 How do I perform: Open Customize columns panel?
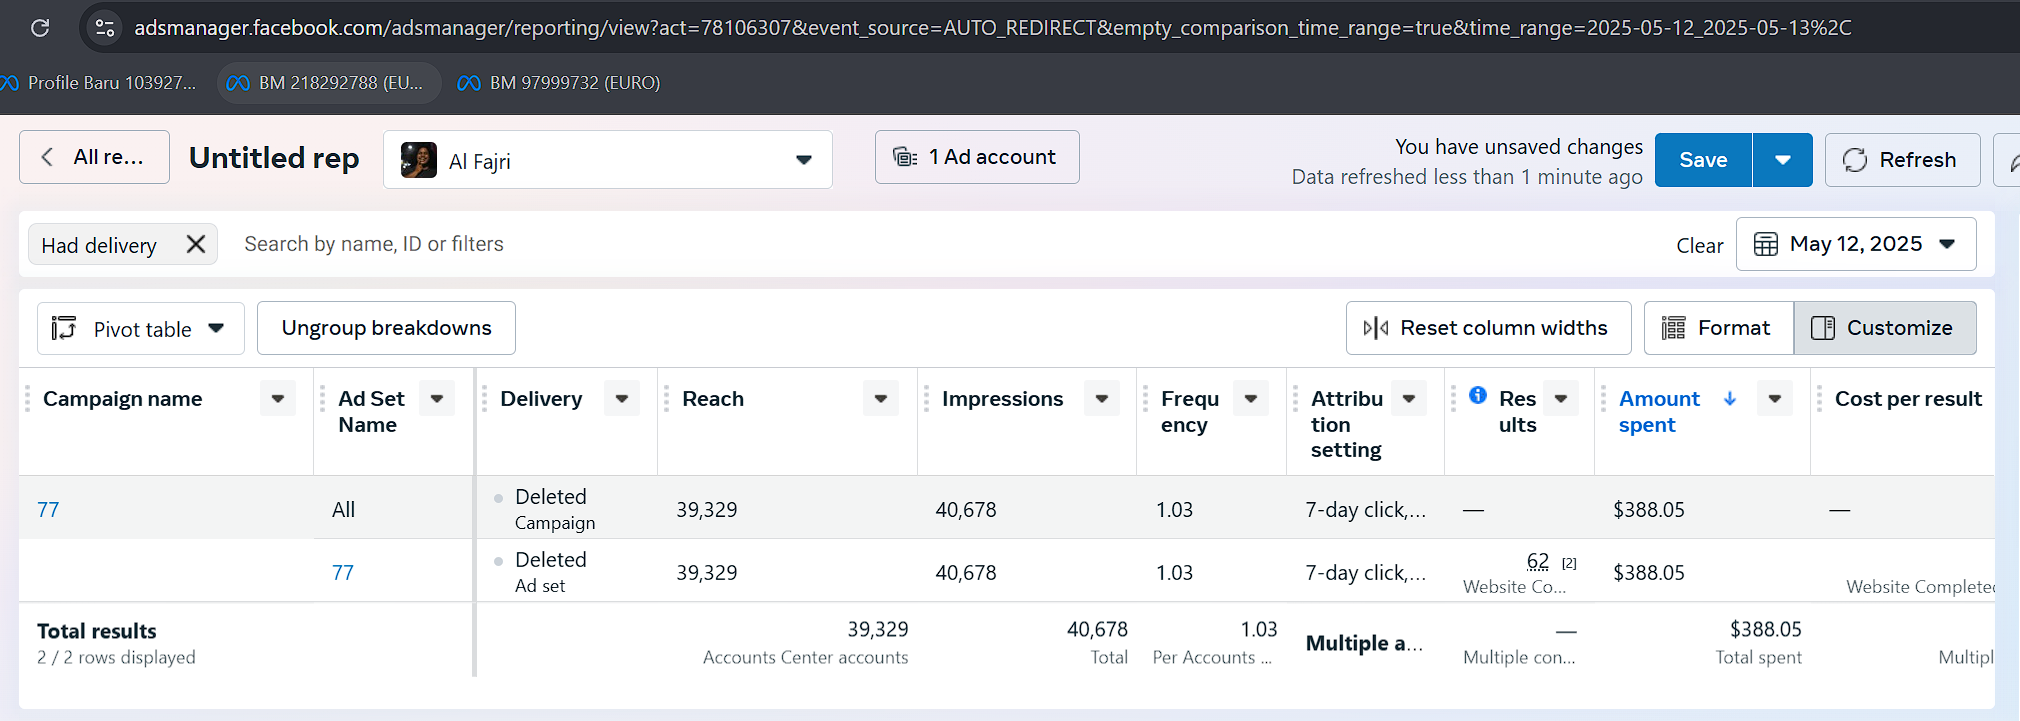coord(1884,328)
